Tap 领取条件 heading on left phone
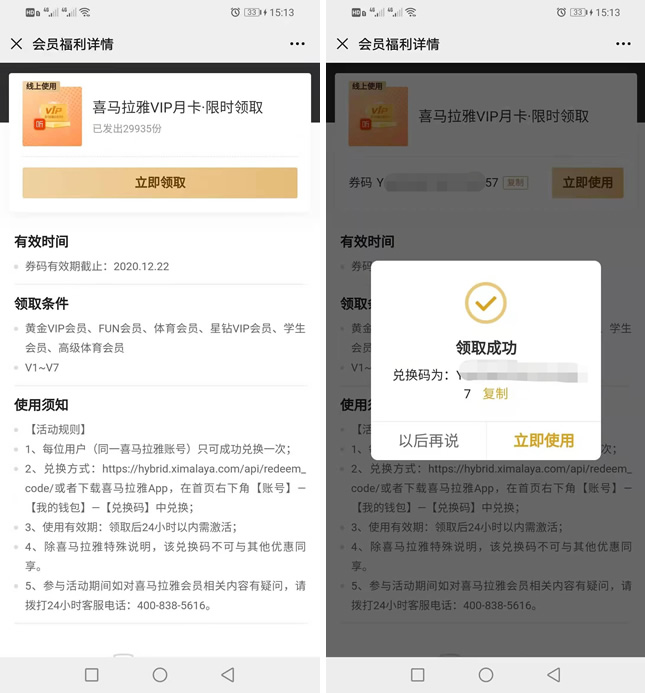 pyautogui.click(x=41, y=304)
